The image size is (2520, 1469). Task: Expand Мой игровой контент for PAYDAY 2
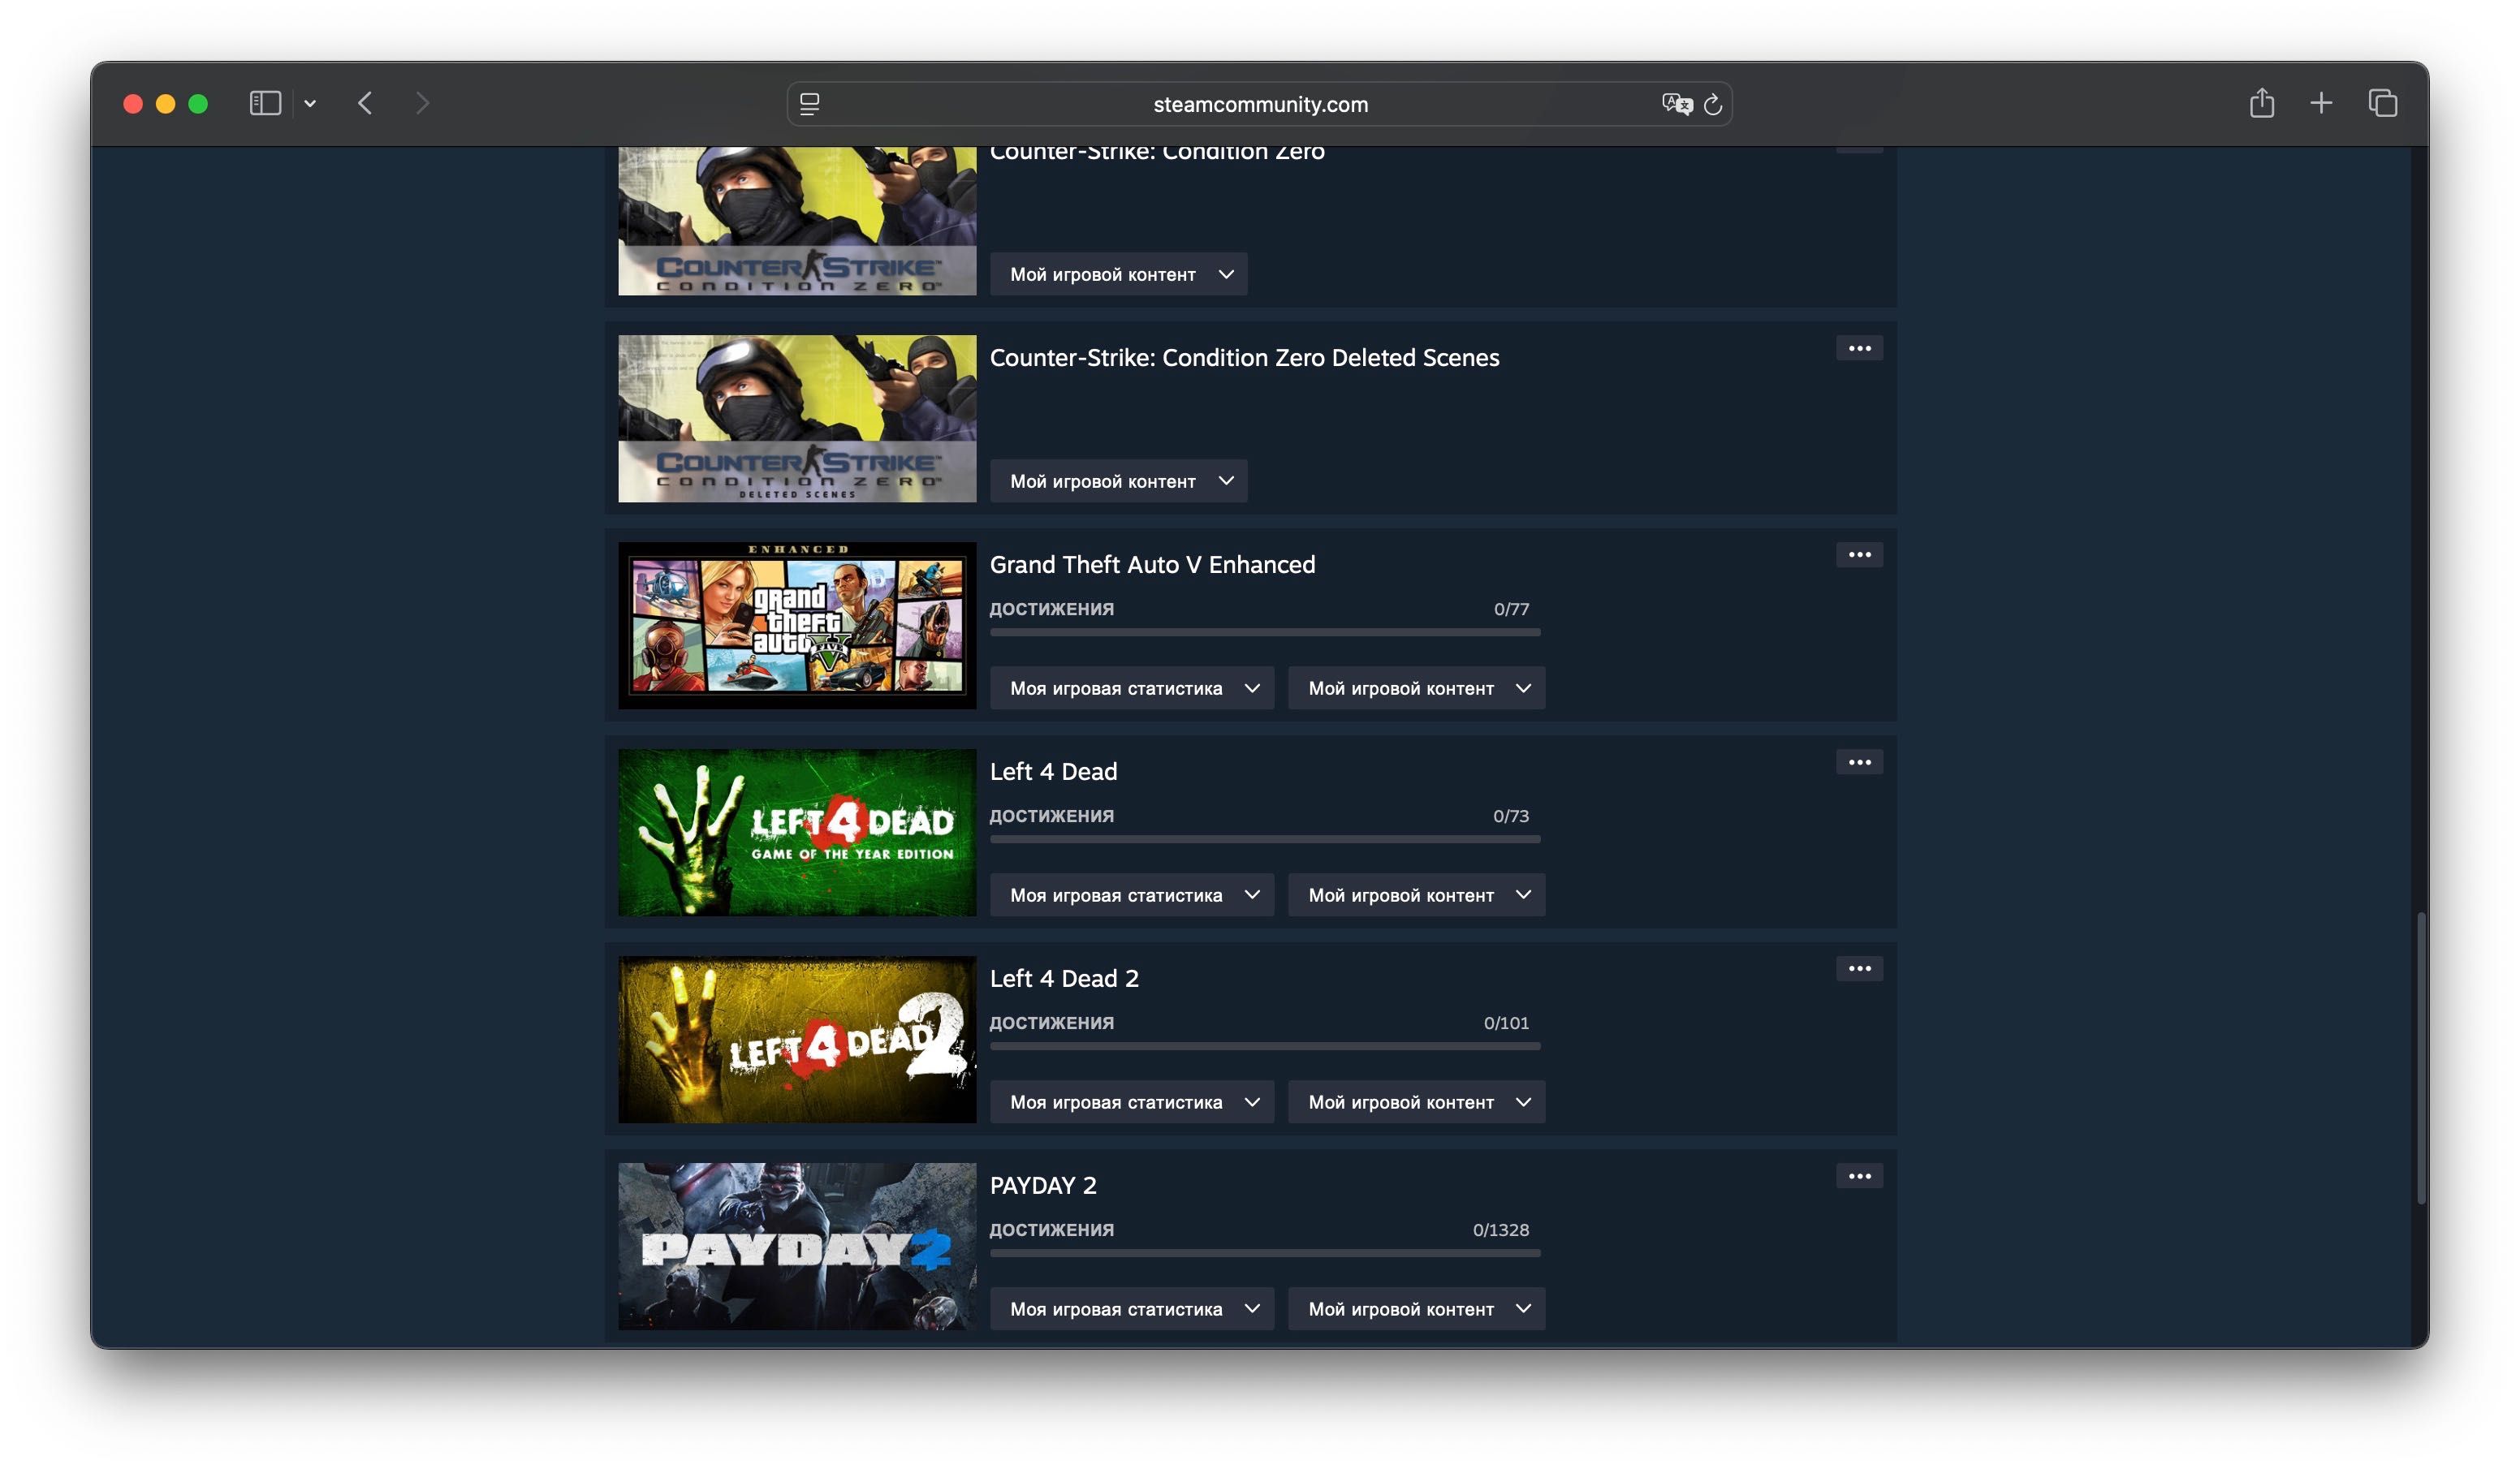pos(1416,1309)
